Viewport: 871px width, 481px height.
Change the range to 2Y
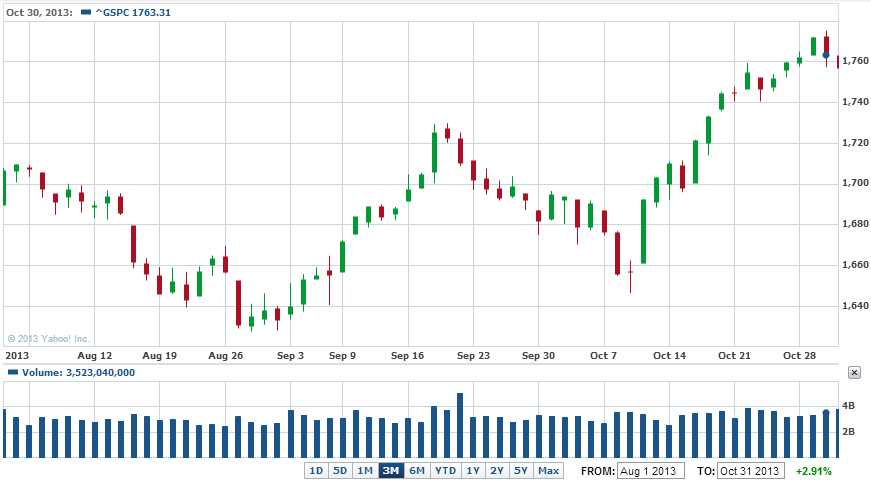pos(497,470)
